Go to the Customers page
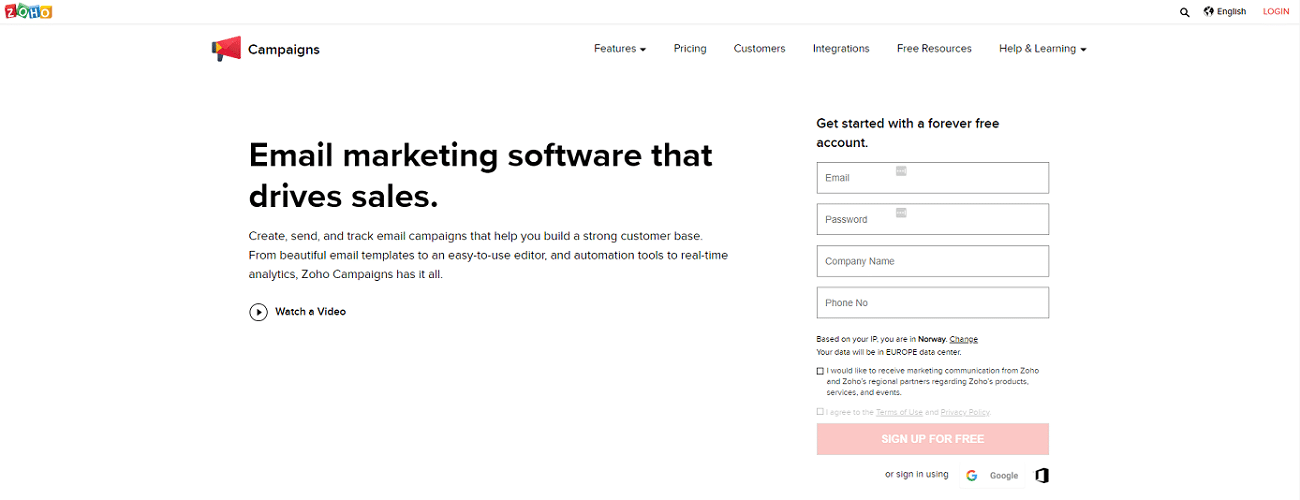This screenshot has width=1300, height=500. pyautogui.click(x=759, y=48)
